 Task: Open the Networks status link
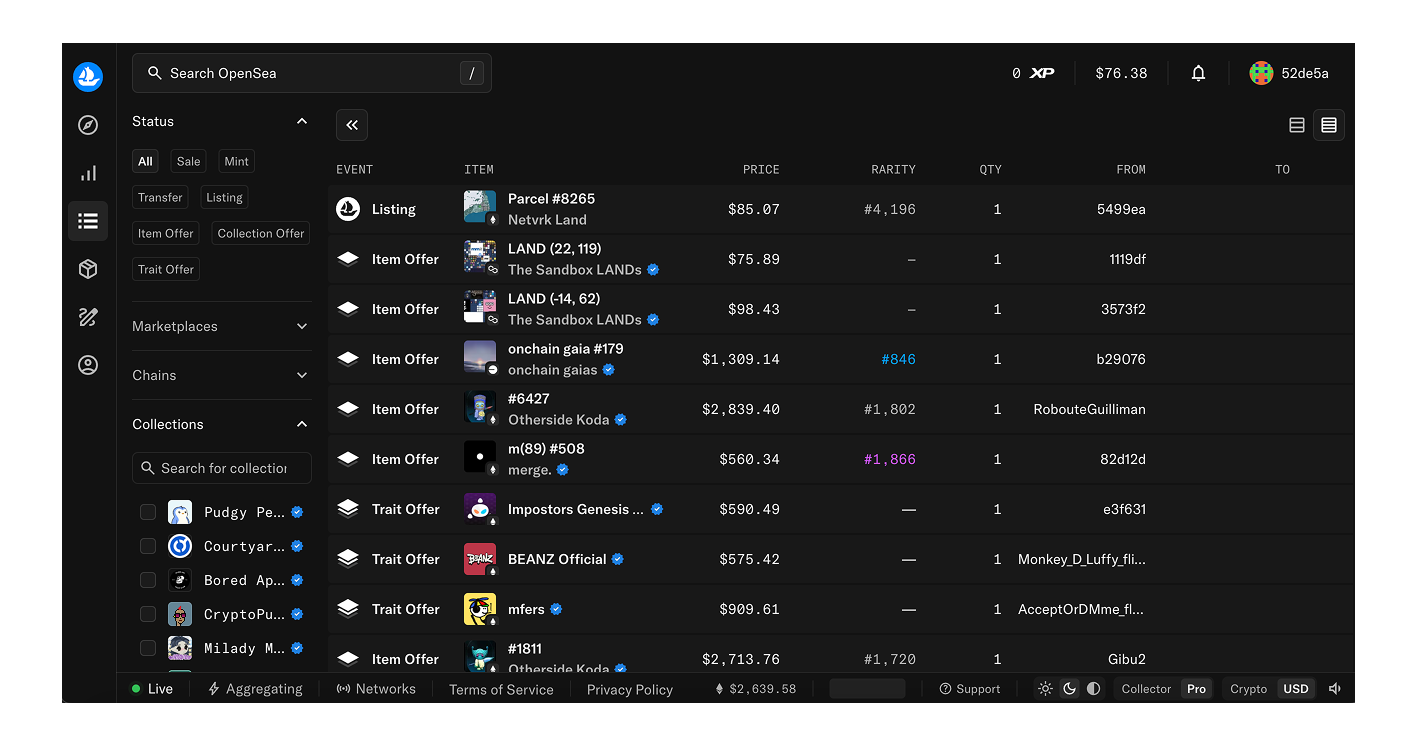coord(376,689)
